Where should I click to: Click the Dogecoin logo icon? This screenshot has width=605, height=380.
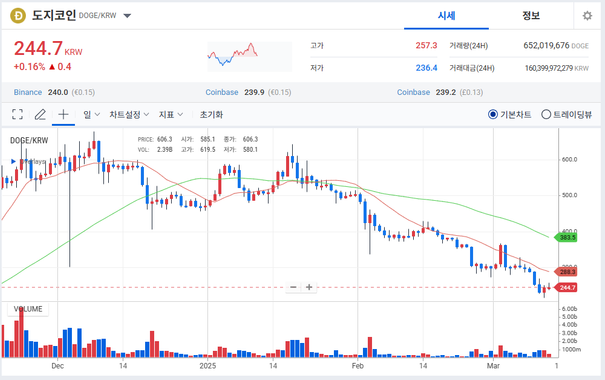(x=18, y=16)
